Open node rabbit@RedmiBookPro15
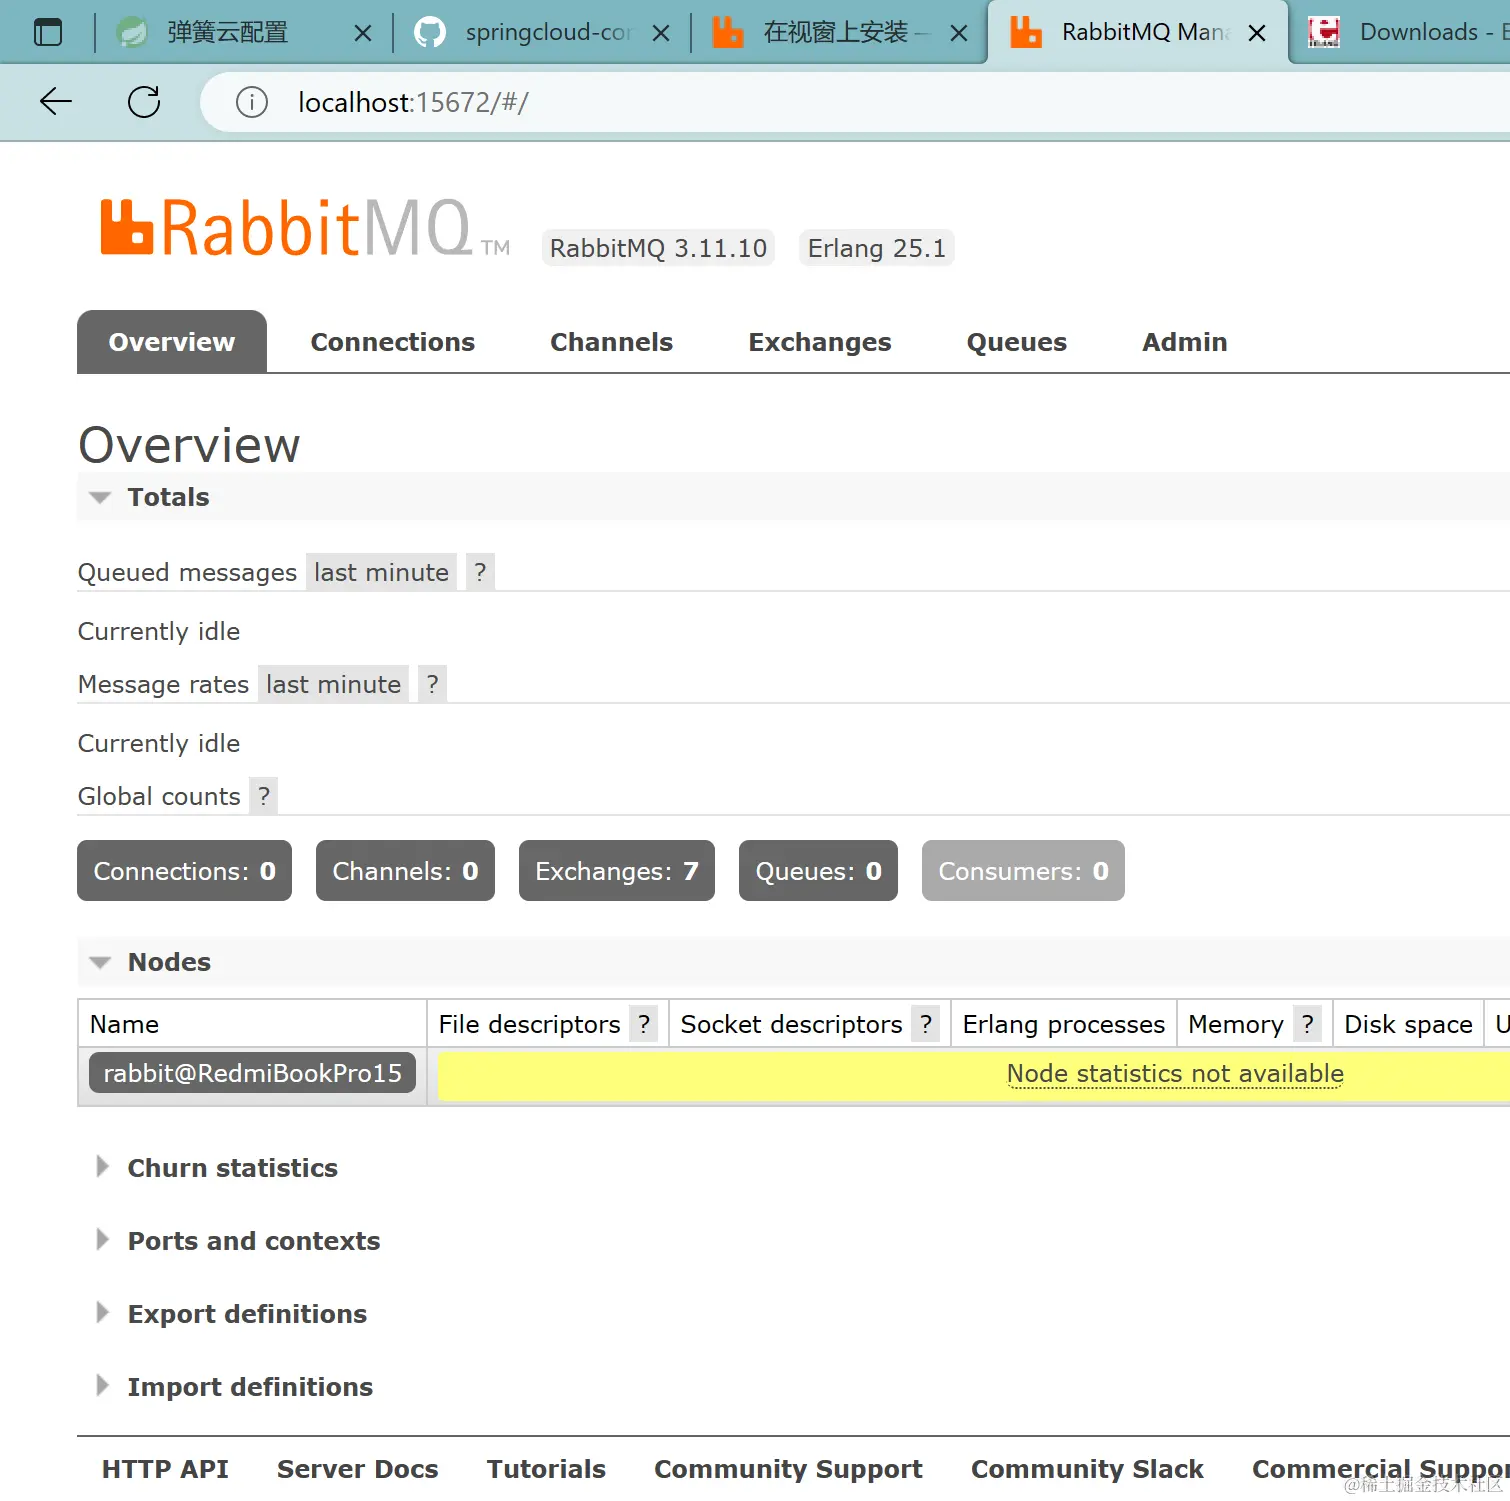Image resolution: width=1510 pixels, height=1501 pixels. (252, 1073)
